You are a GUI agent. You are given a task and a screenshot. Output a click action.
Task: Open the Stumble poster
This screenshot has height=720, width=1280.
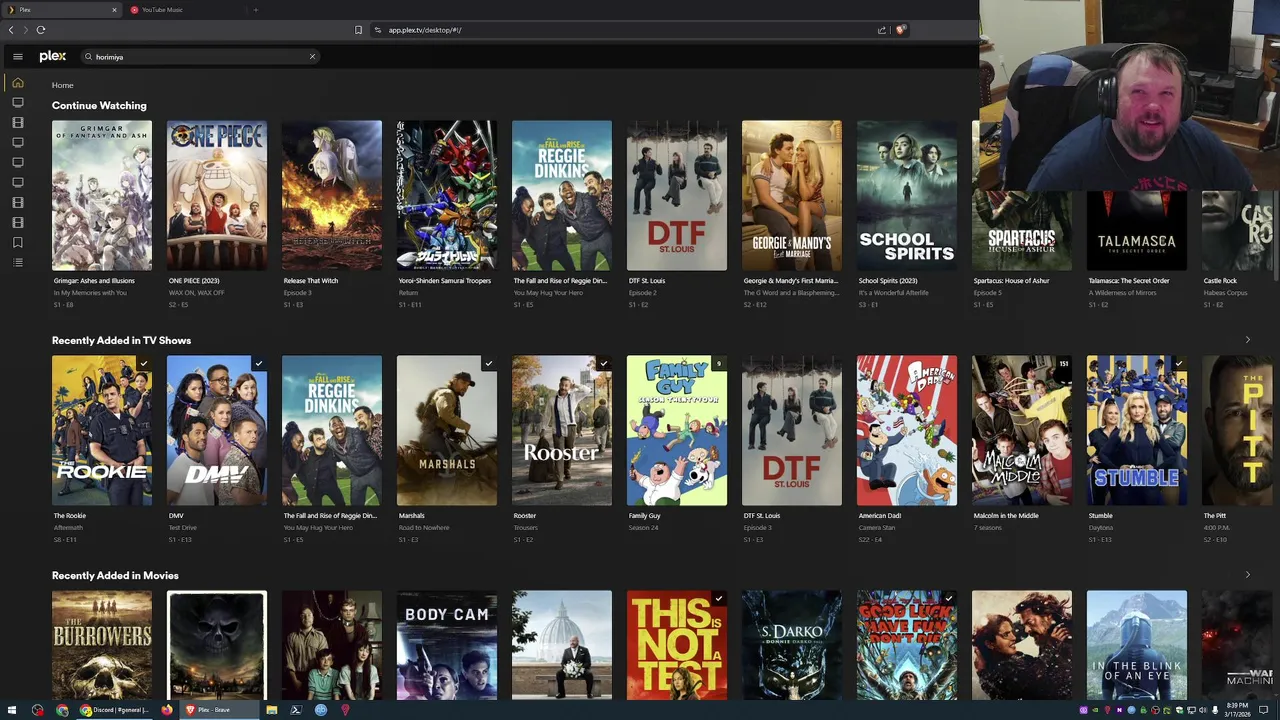pos(1137,430)
